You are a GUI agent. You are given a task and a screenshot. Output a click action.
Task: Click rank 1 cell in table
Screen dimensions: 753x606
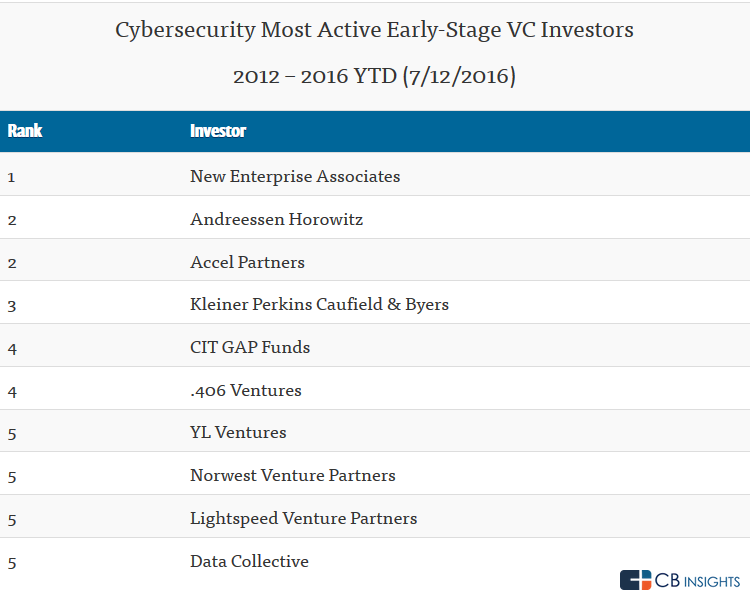point(12,177)
